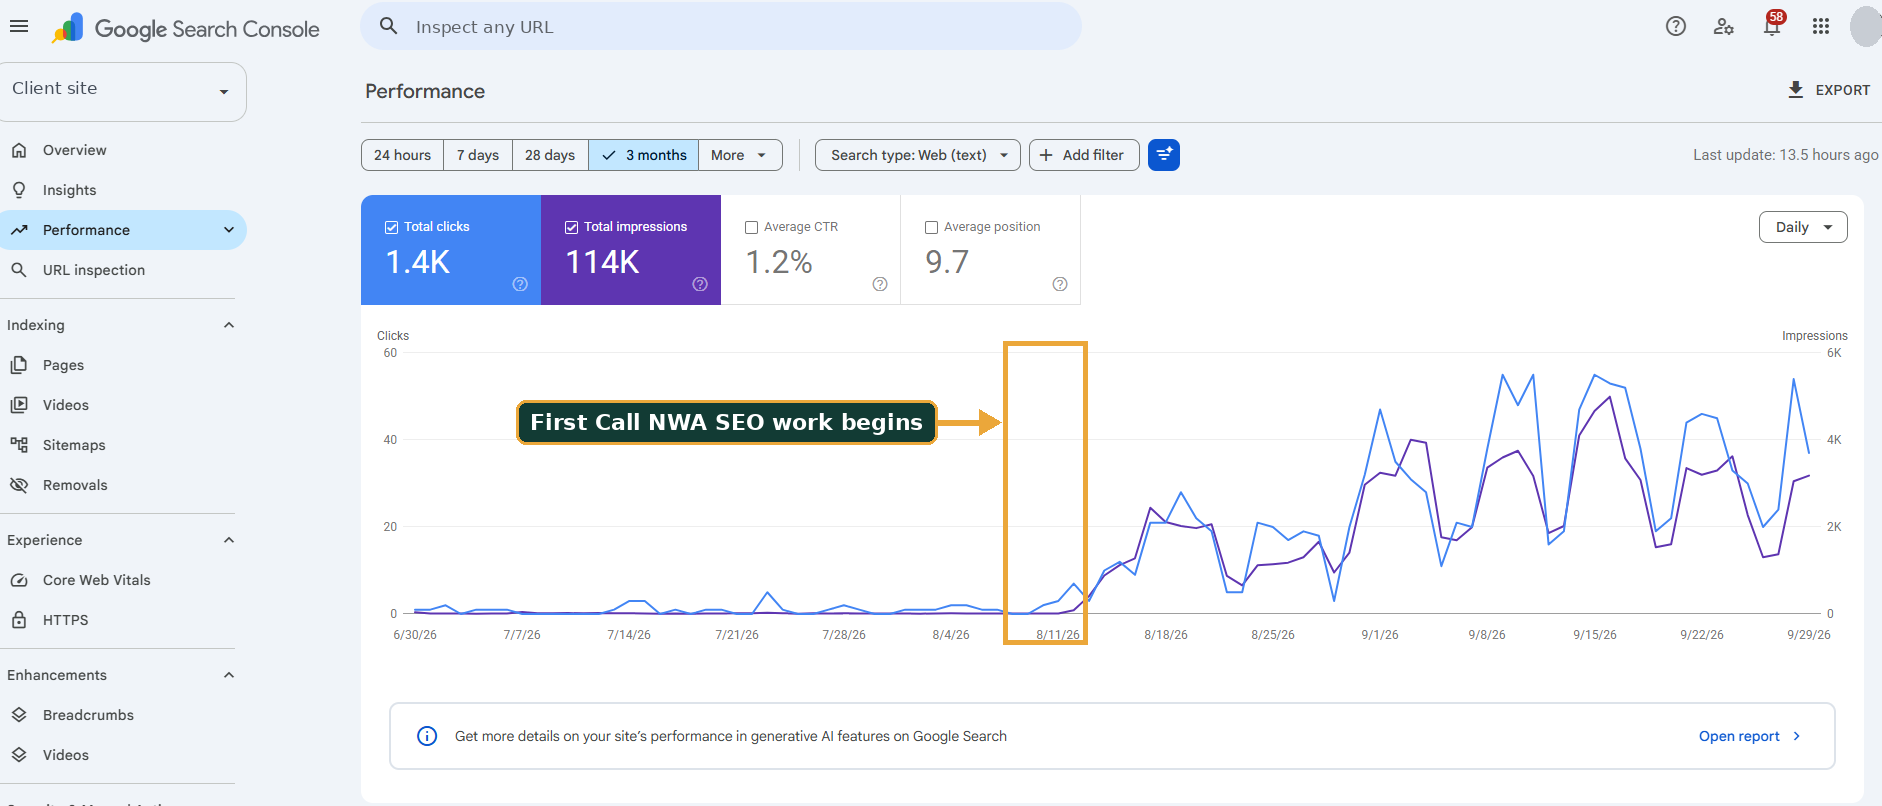Image resolution: width=1882 pixels, height=806 pixels.
Task: Uncheck the Total impressions checkbox
Action: 571,227
